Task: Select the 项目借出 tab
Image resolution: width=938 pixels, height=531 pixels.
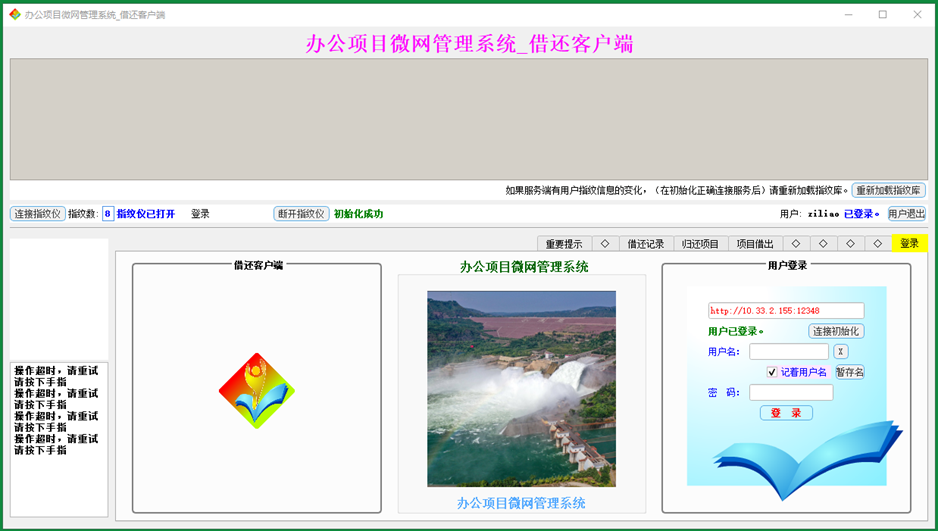Action: tap(755, 243)
